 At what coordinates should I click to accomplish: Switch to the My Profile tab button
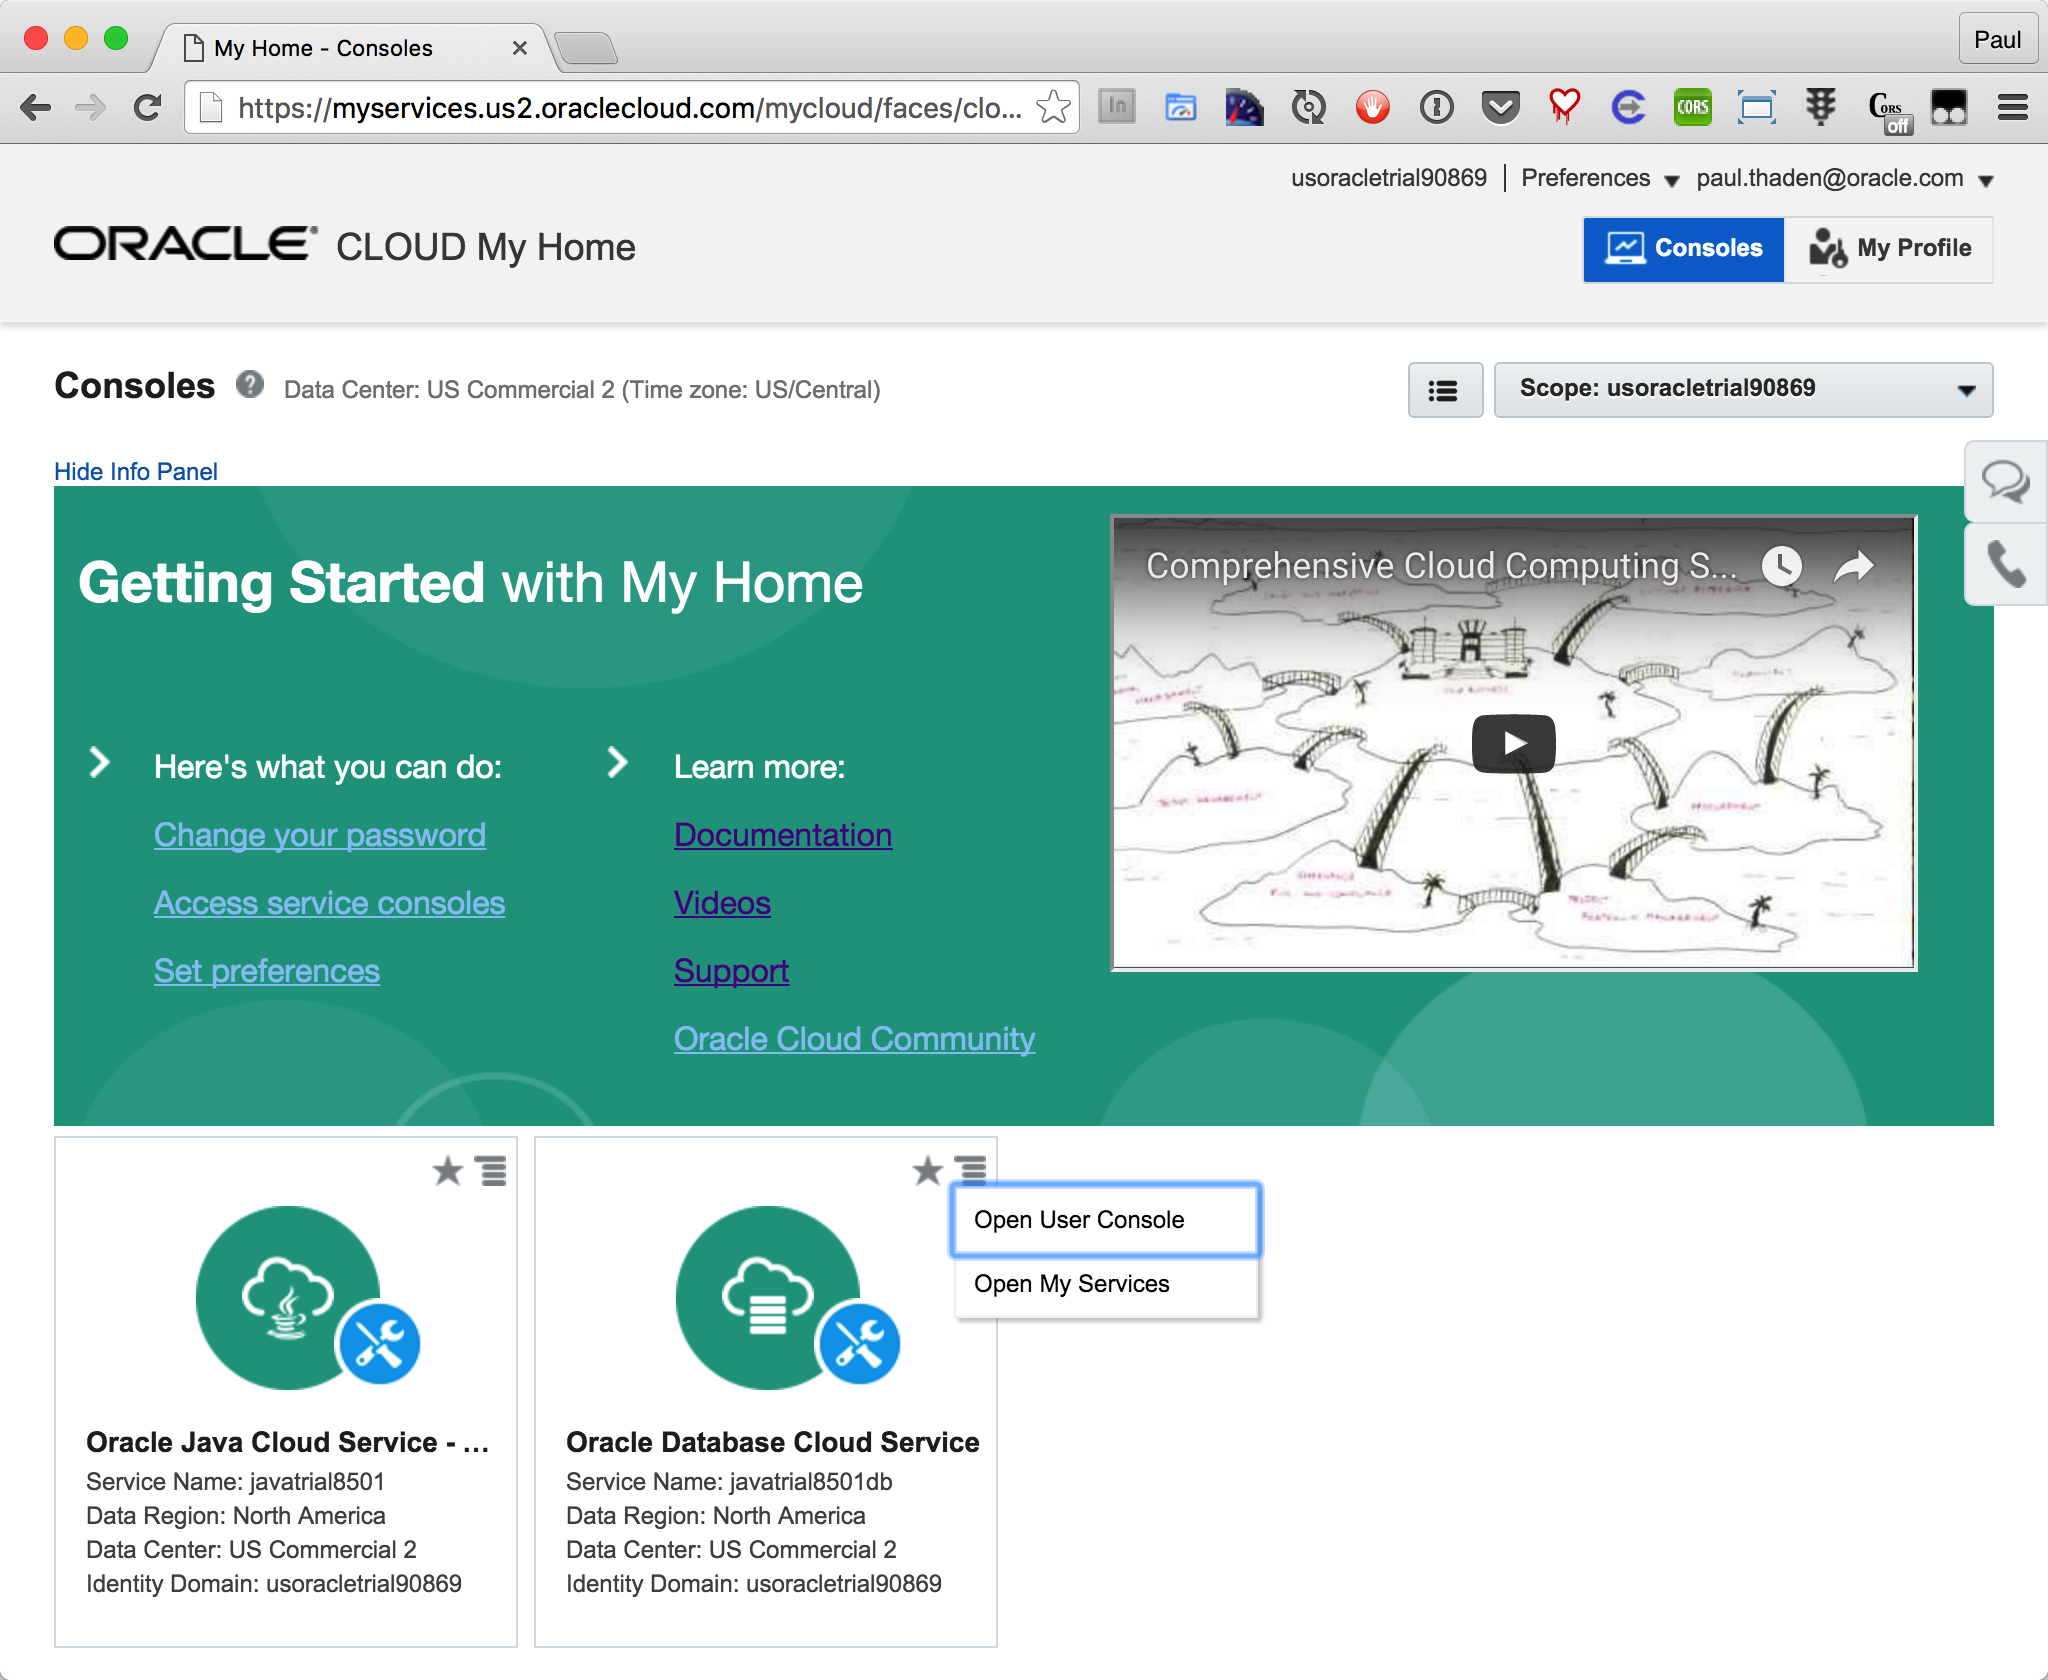click(x=1889, y=249)
